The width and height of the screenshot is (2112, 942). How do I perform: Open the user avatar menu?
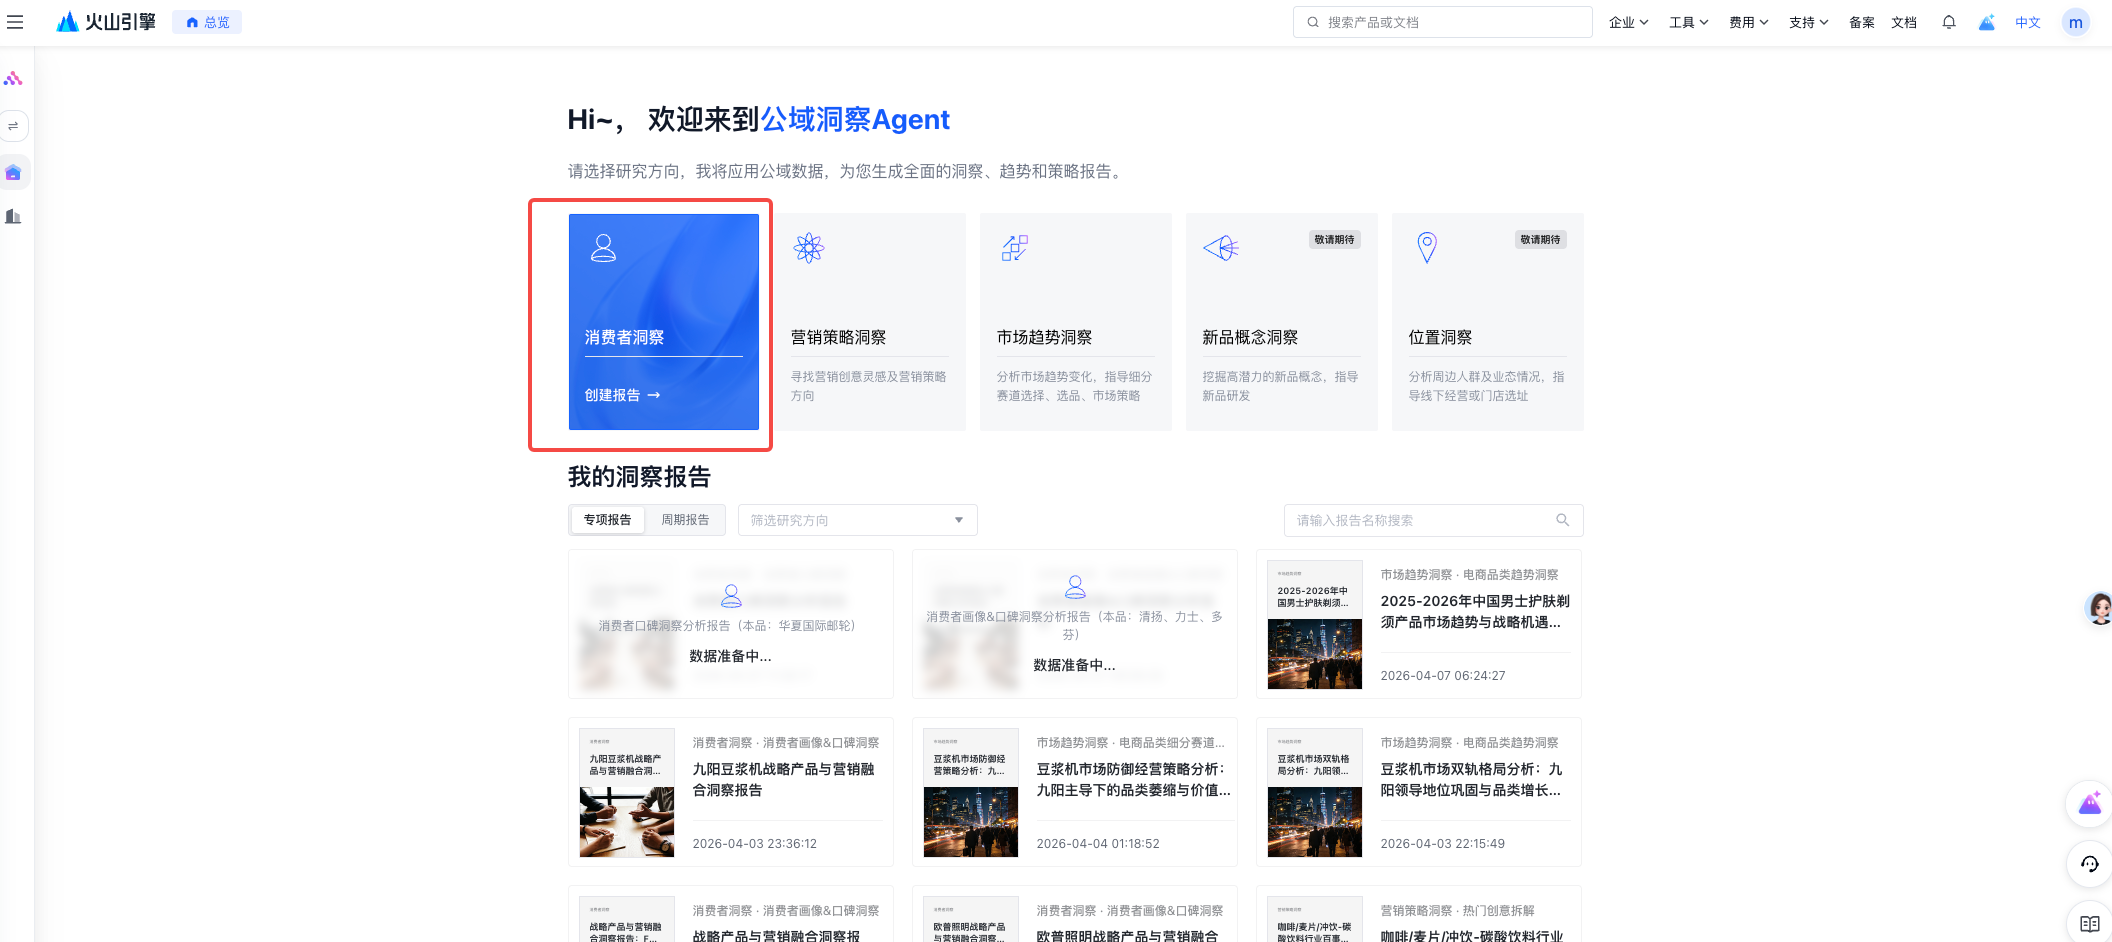click(2075, 22)
